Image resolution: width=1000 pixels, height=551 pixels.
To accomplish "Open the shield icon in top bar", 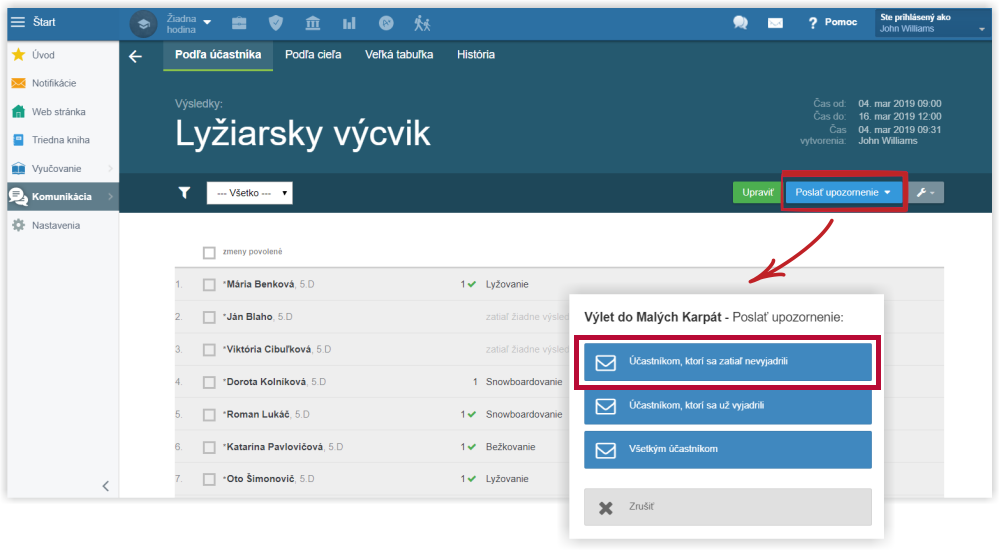I will pos(276,24).
